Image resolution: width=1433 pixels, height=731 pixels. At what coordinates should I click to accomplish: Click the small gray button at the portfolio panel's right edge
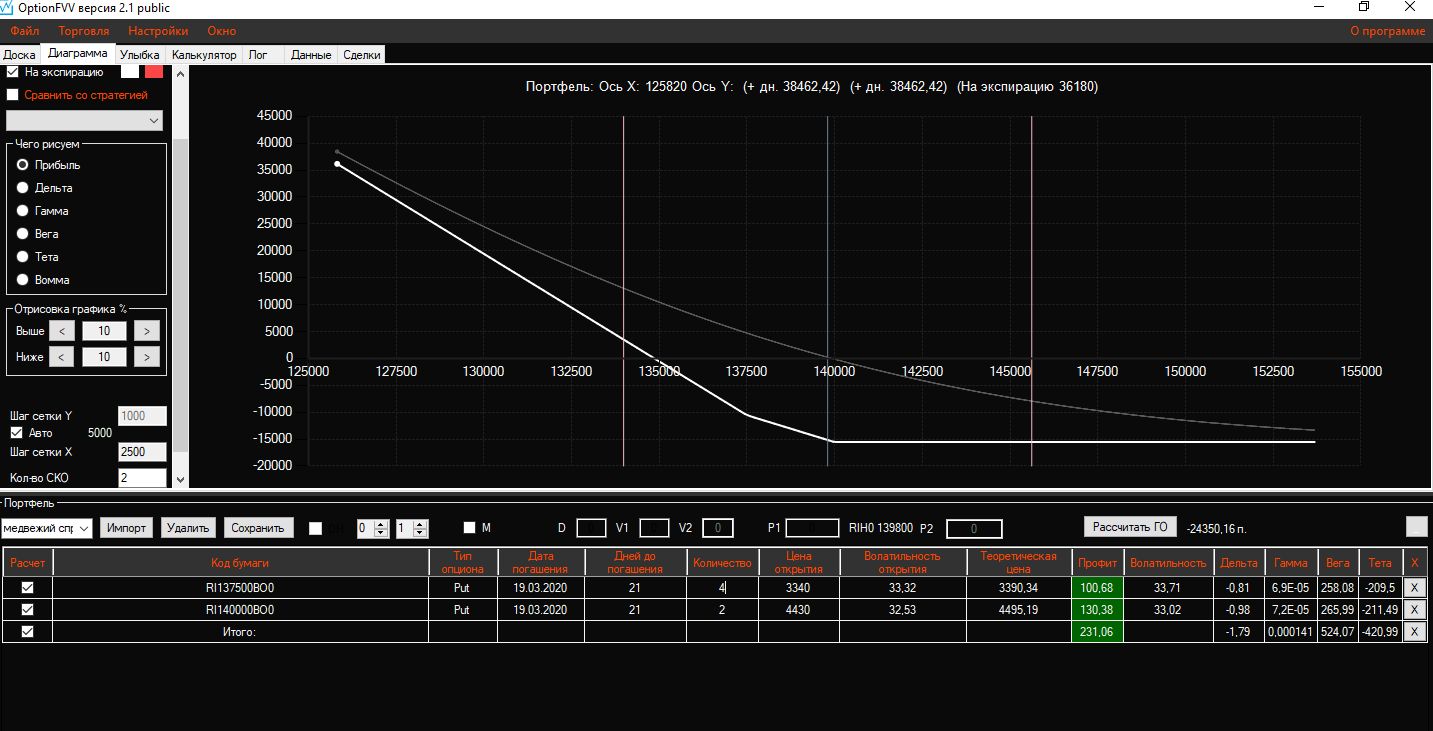[x=1416, y=527]
